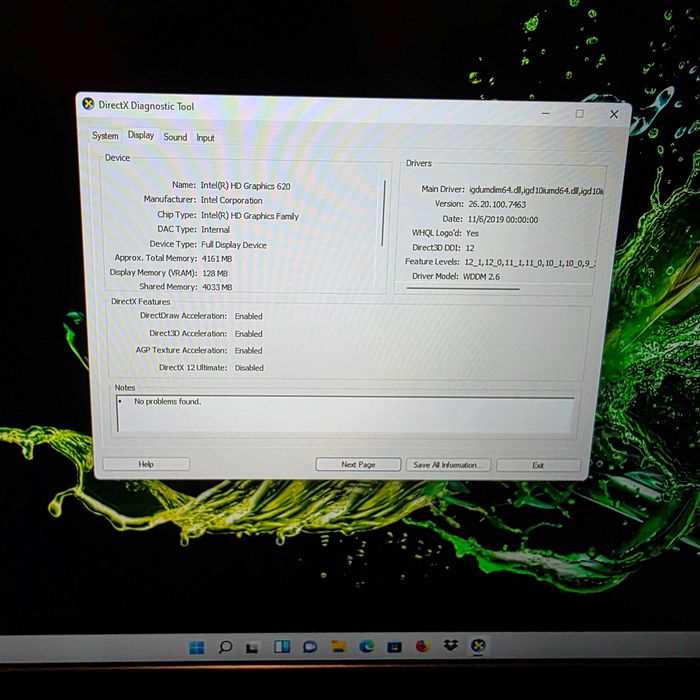This screenshot has height=700, width=700.
Task: Open Dropbox from taskbar
Action: [x=450, y=645]
